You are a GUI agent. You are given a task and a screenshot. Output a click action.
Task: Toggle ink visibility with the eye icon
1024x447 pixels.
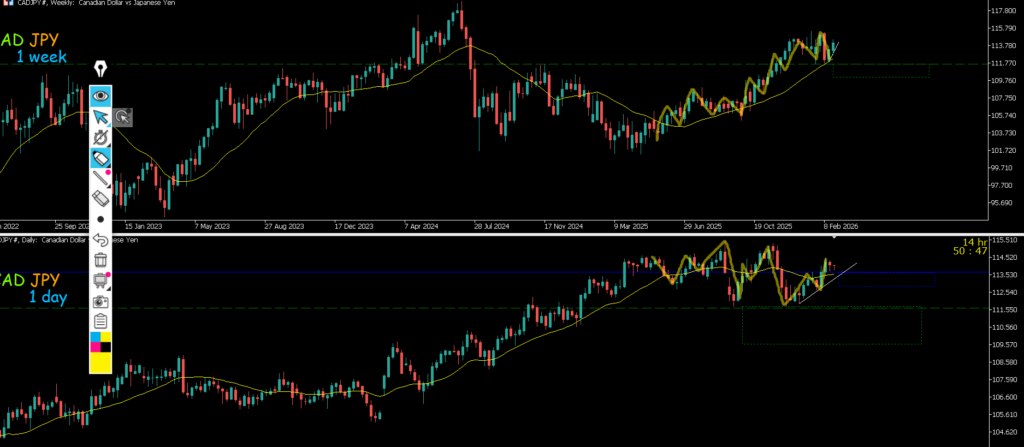(101, 97)
